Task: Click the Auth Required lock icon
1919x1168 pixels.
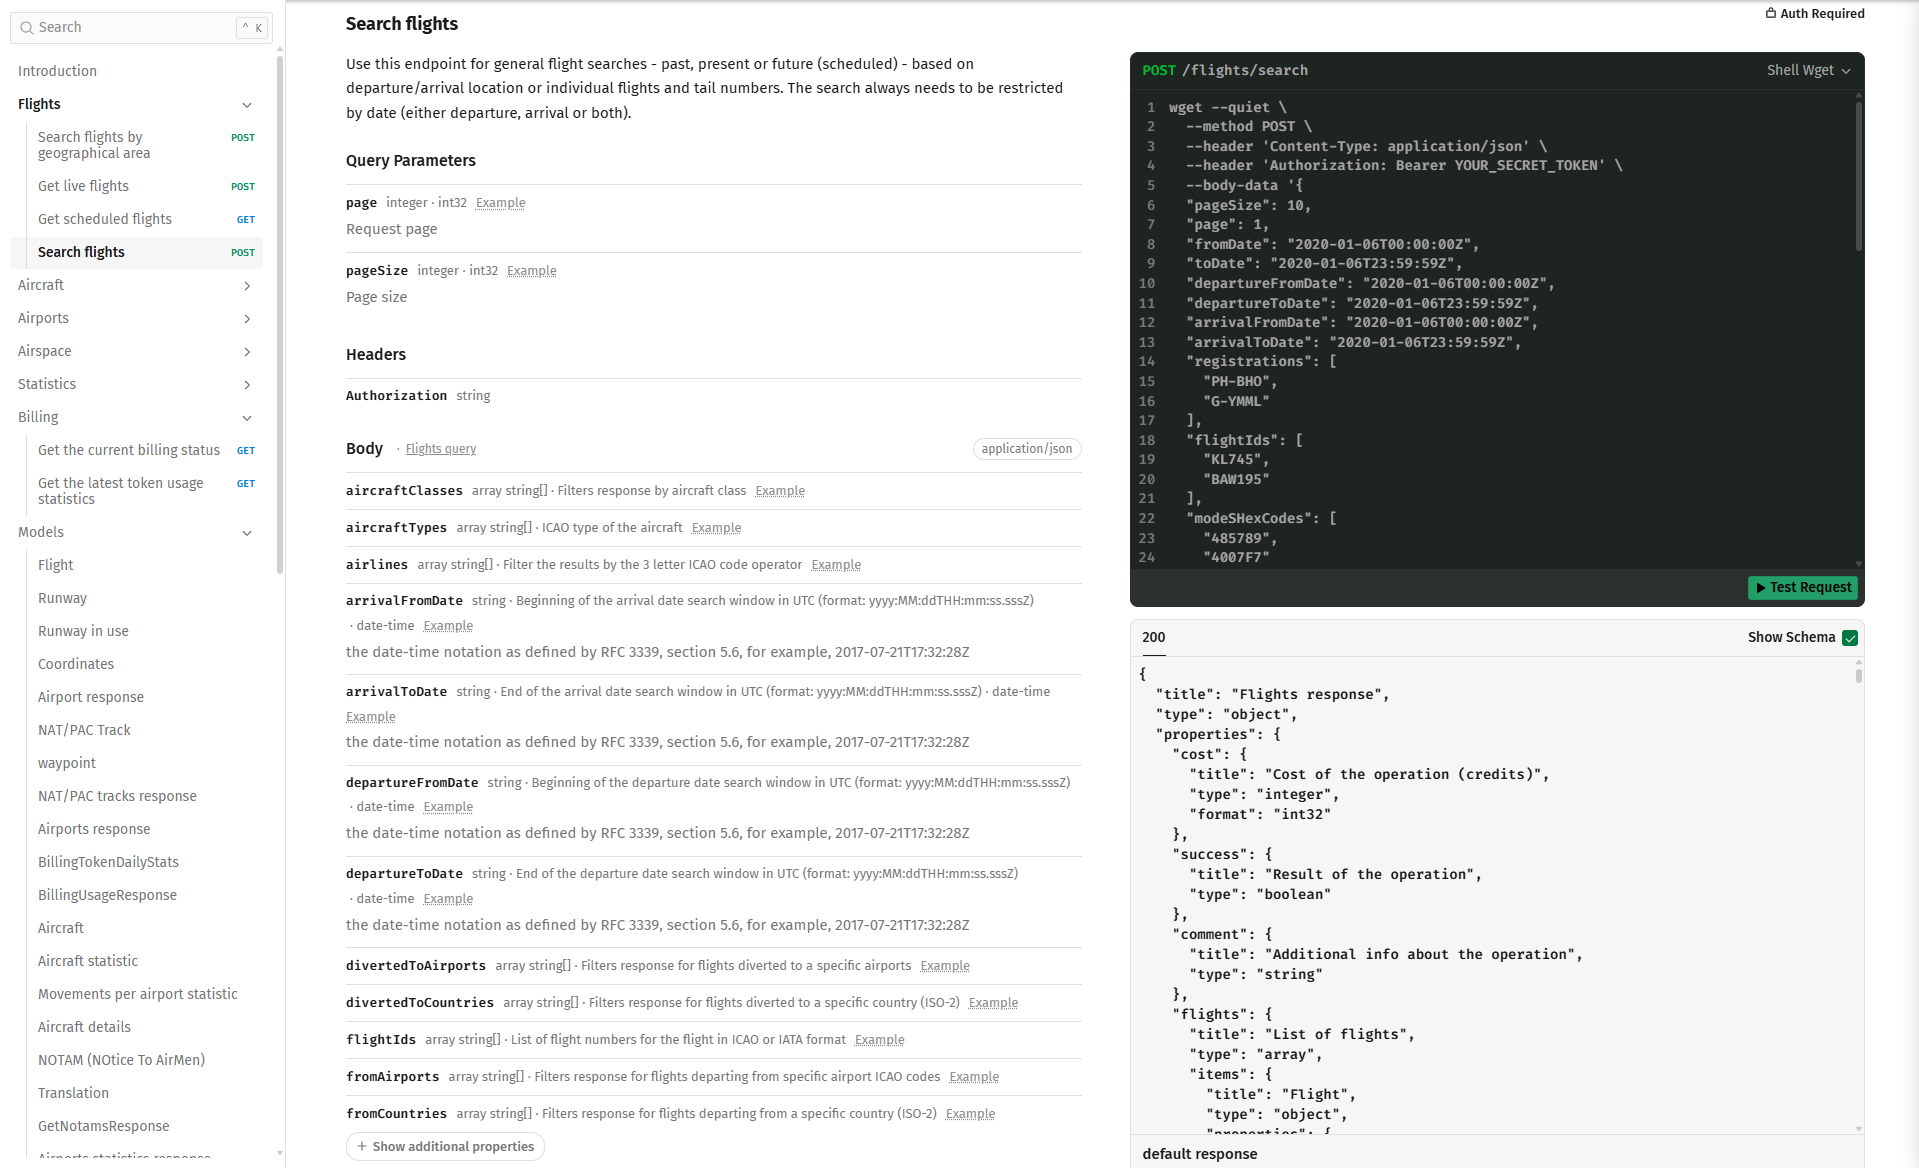Action: [x=1771, y=13]
